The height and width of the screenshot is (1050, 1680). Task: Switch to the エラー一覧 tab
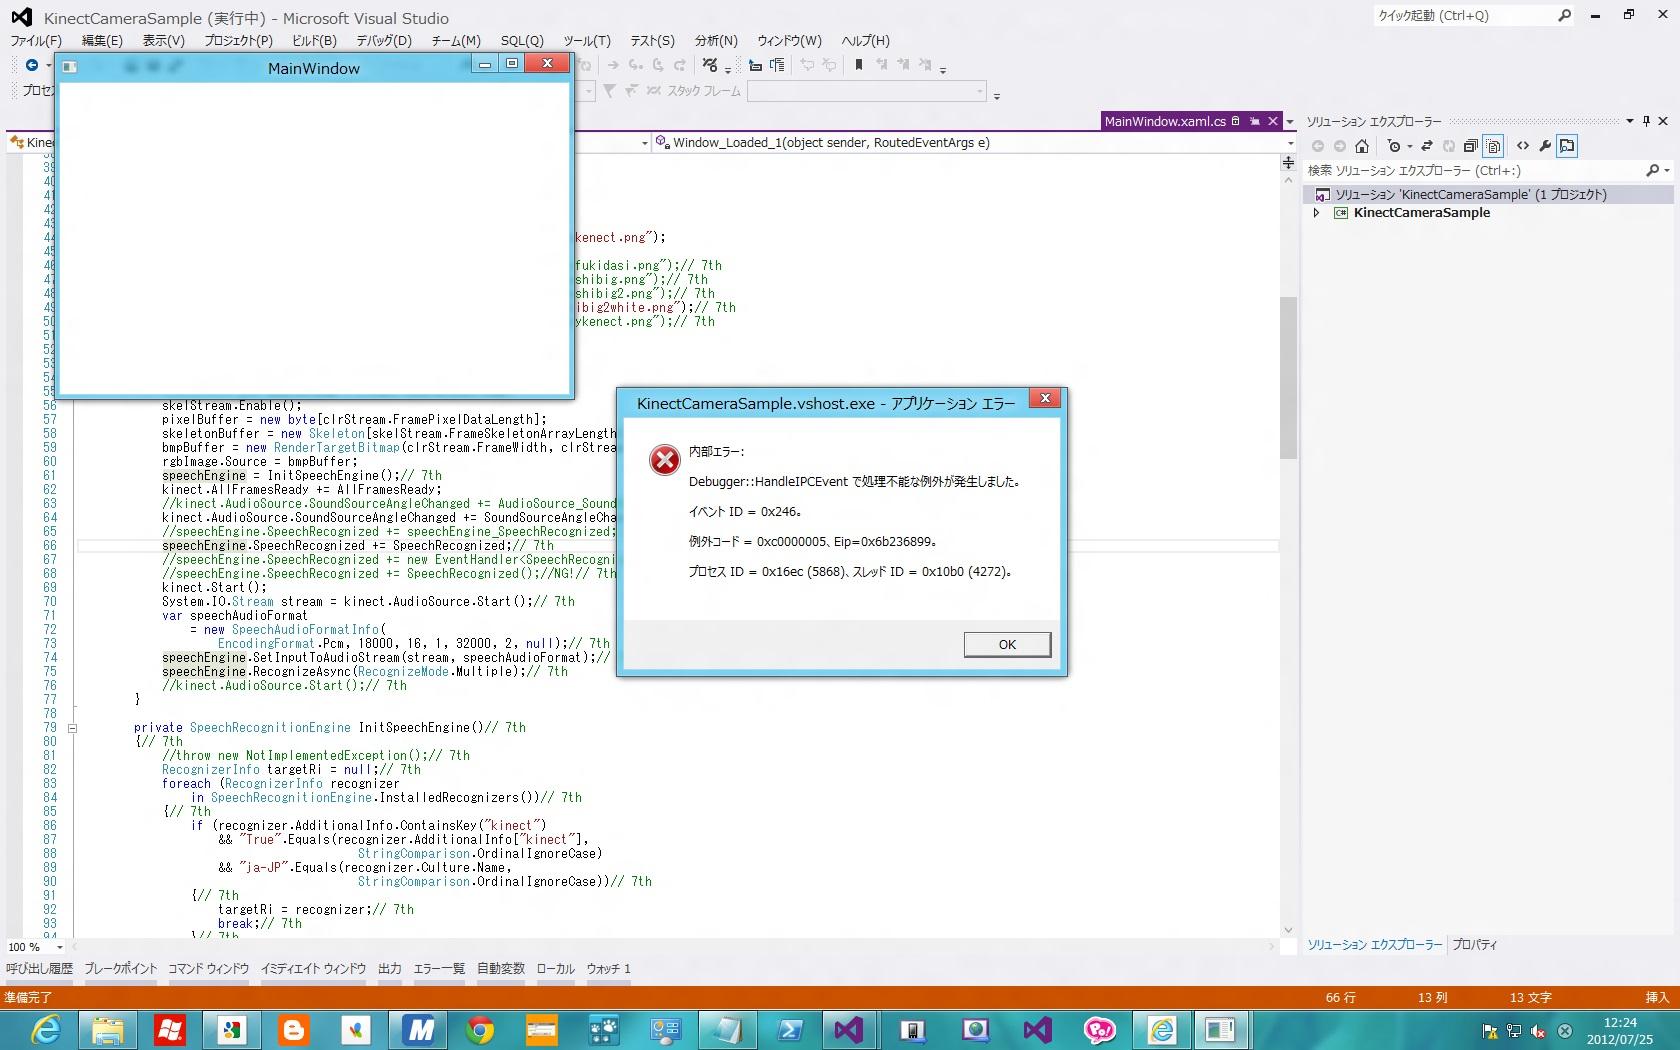(439, 968)
